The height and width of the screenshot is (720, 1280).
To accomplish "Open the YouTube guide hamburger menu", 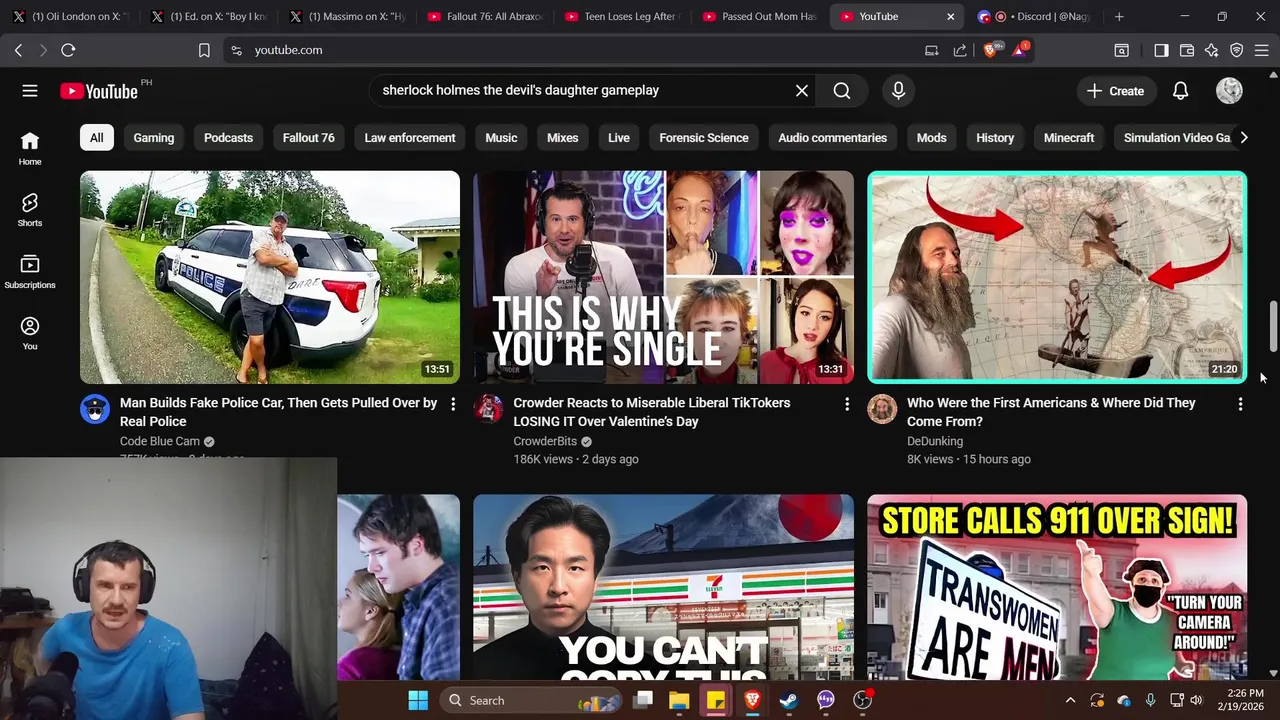I will (30, 91).
